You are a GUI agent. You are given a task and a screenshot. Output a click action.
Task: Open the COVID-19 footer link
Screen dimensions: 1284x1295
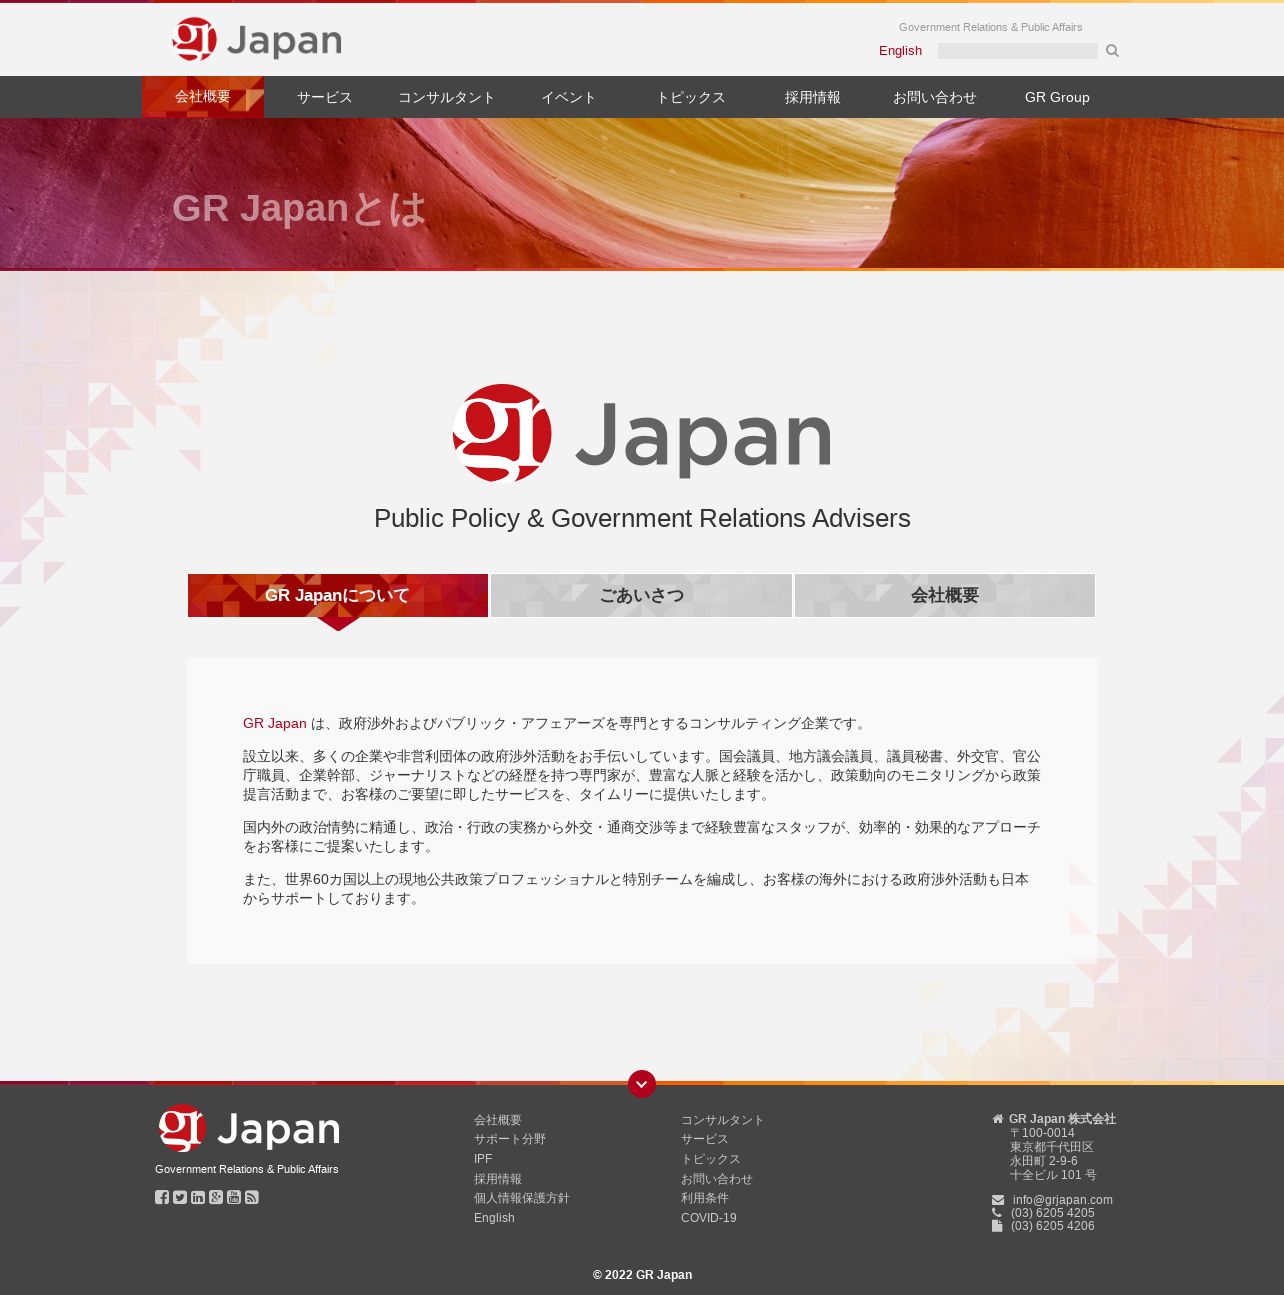tap(708, 1218)
